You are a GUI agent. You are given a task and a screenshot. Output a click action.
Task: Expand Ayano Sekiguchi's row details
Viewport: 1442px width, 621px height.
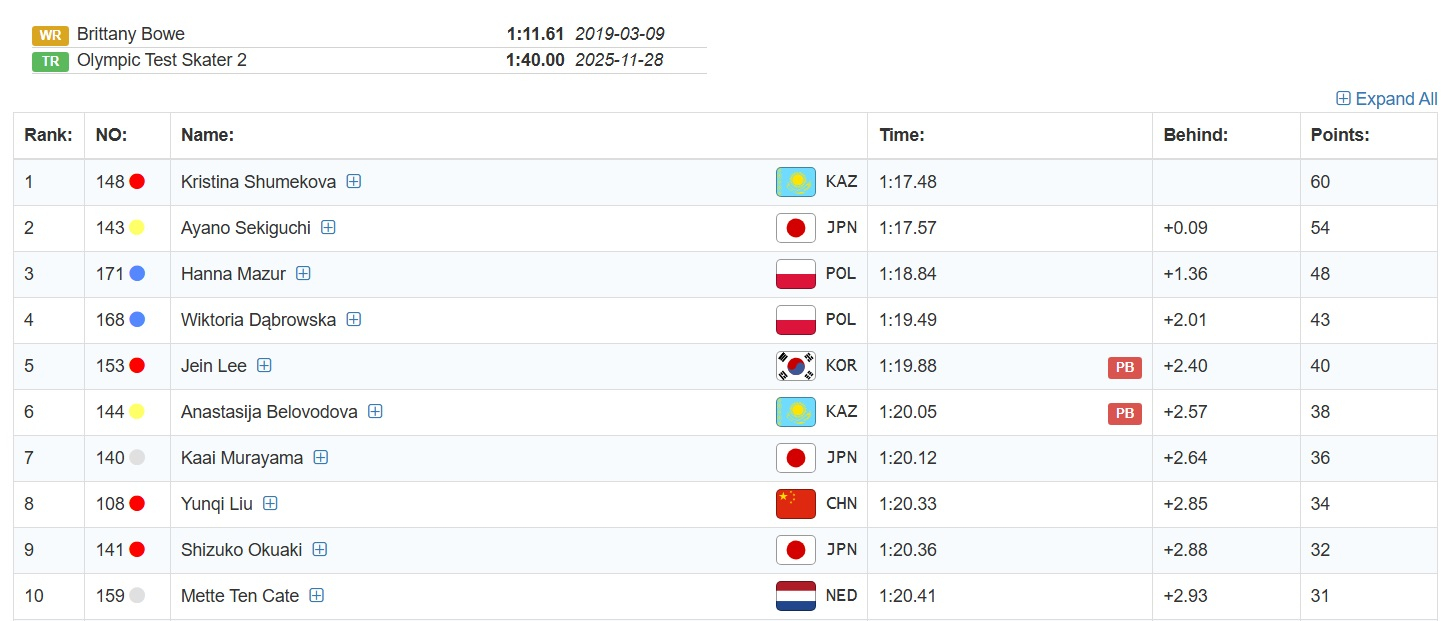328,228
